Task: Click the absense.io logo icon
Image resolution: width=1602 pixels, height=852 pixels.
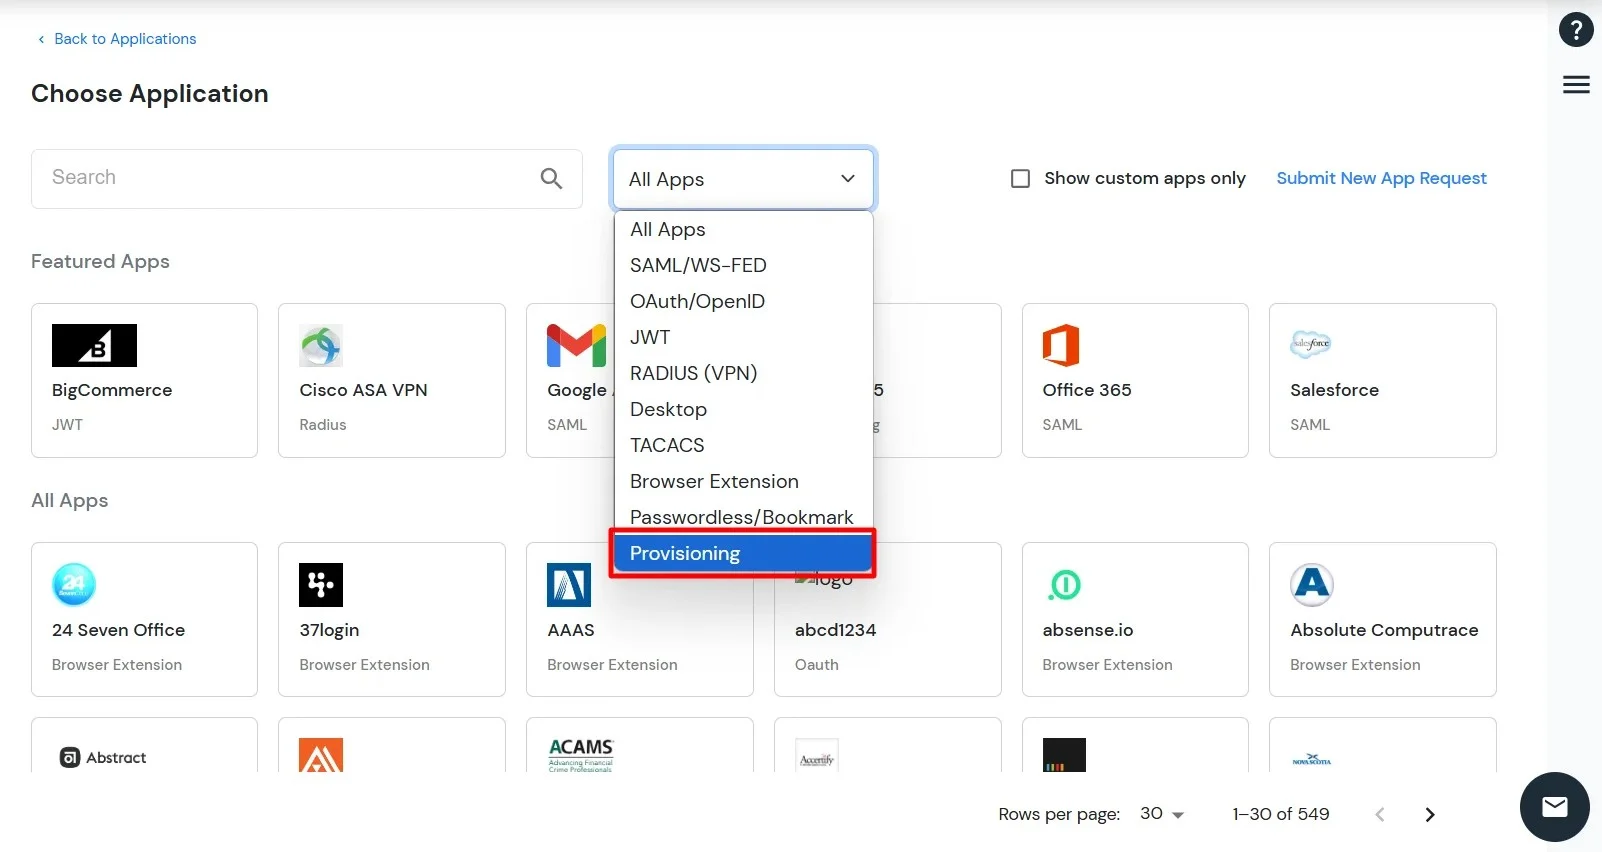Action: point(1064,585)
